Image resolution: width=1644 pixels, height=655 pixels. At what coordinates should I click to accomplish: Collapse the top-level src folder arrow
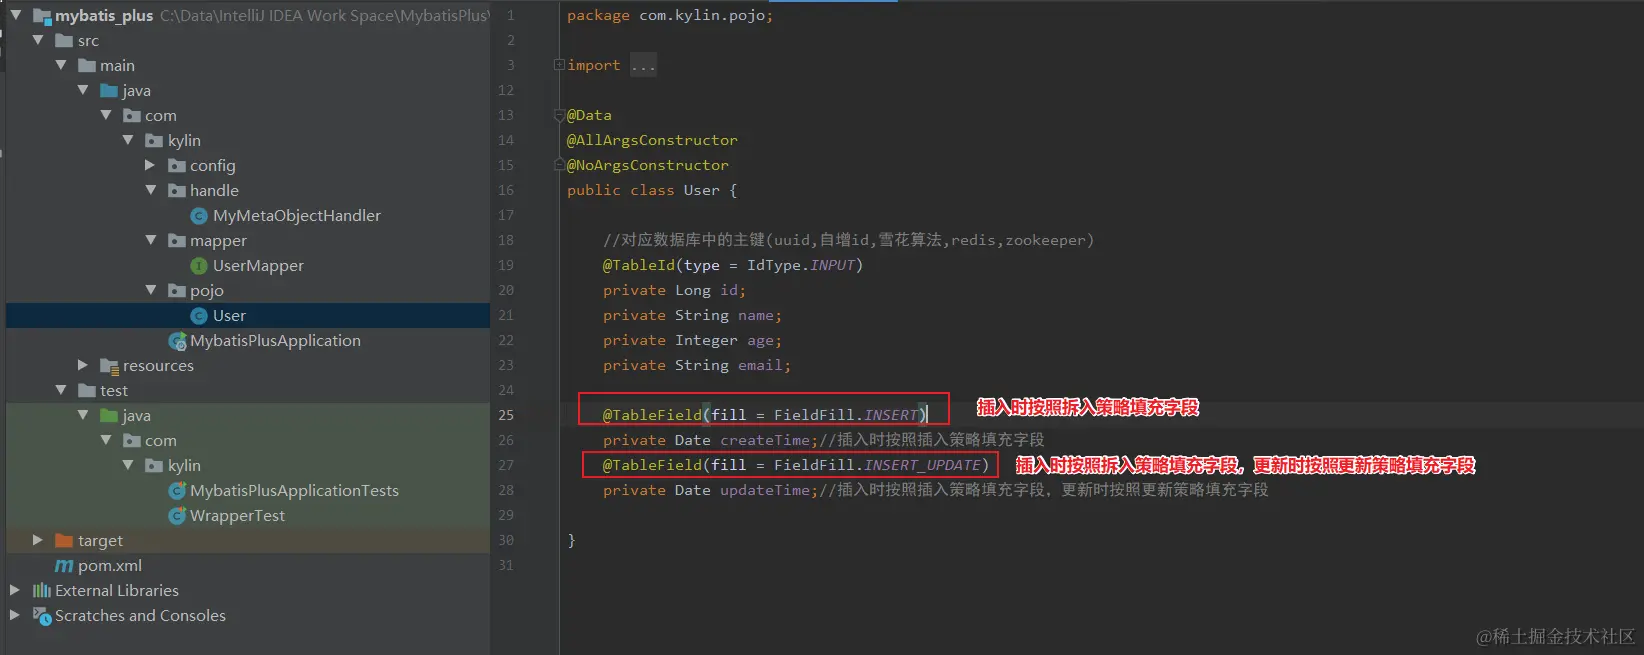click(38, 40)
